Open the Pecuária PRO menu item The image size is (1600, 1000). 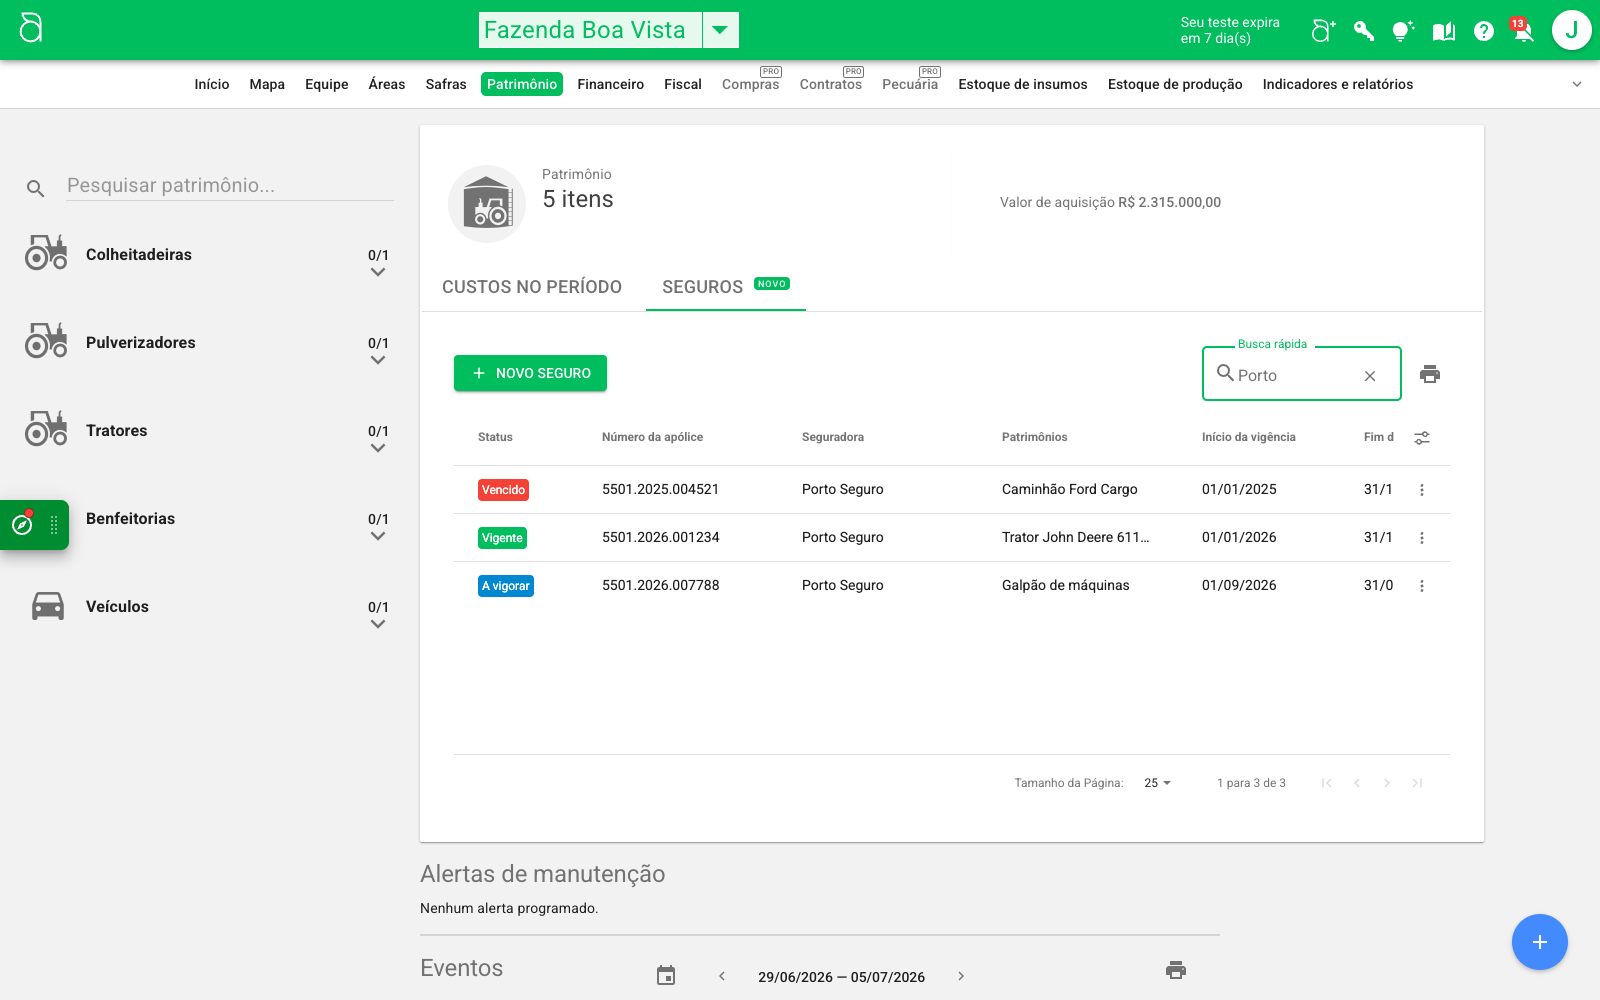tap(910, 84)
